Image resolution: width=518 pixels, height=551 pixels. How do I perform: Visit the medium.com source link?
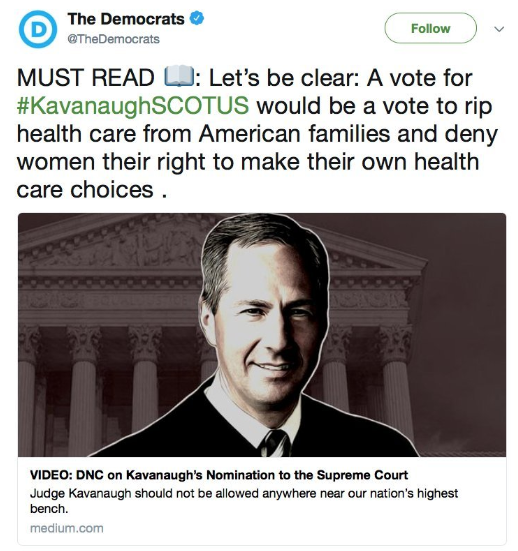[x=67, y=528]
